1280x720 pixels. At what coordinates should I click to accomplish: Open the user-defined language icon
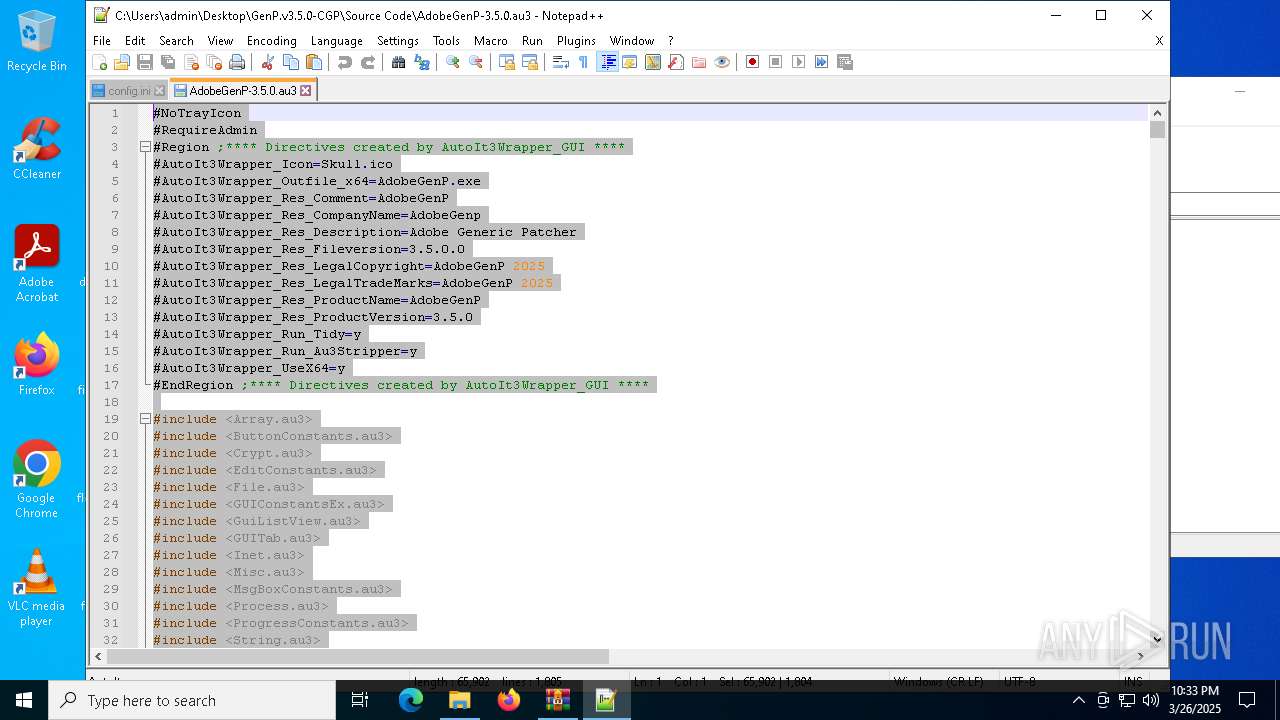pos(630,62)
